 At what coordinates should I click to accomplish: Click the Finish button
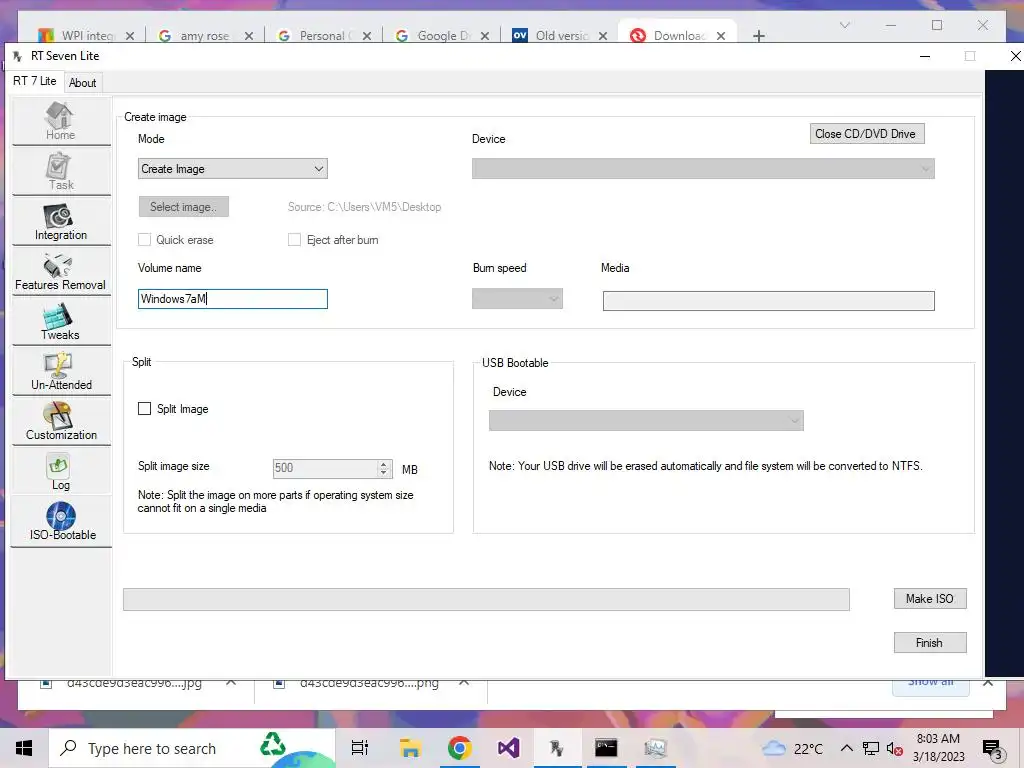point(930,643)
